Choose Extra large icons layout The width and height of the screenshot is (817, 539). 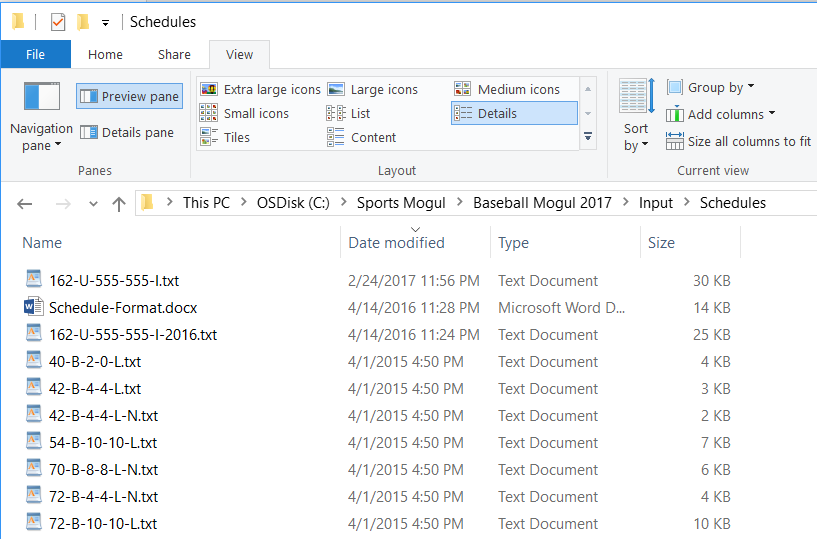coord(261,90)
